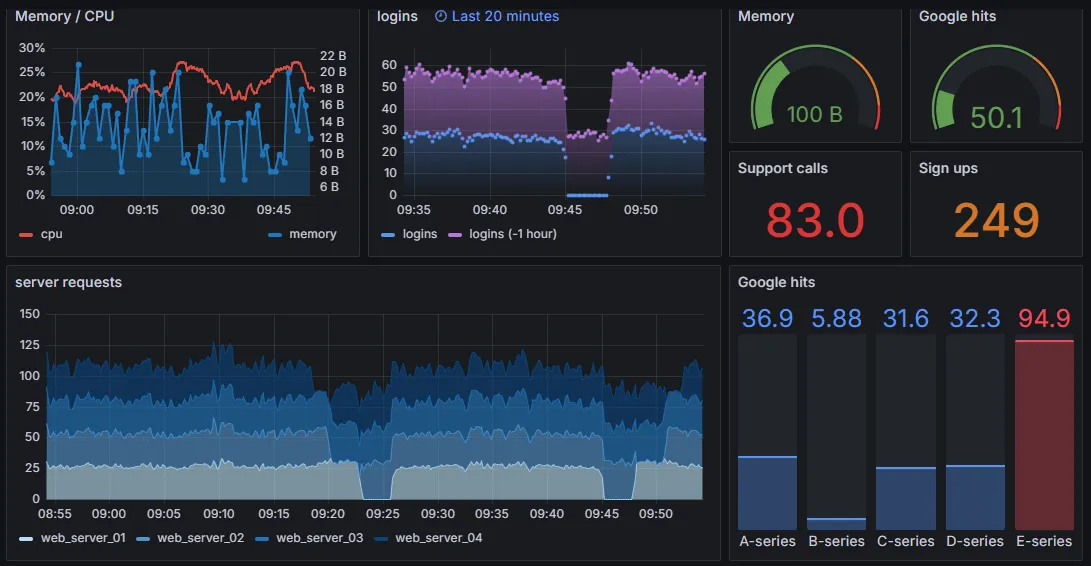Click the blue logins legend color marker
1091x566 pixels.
point(388,235)
